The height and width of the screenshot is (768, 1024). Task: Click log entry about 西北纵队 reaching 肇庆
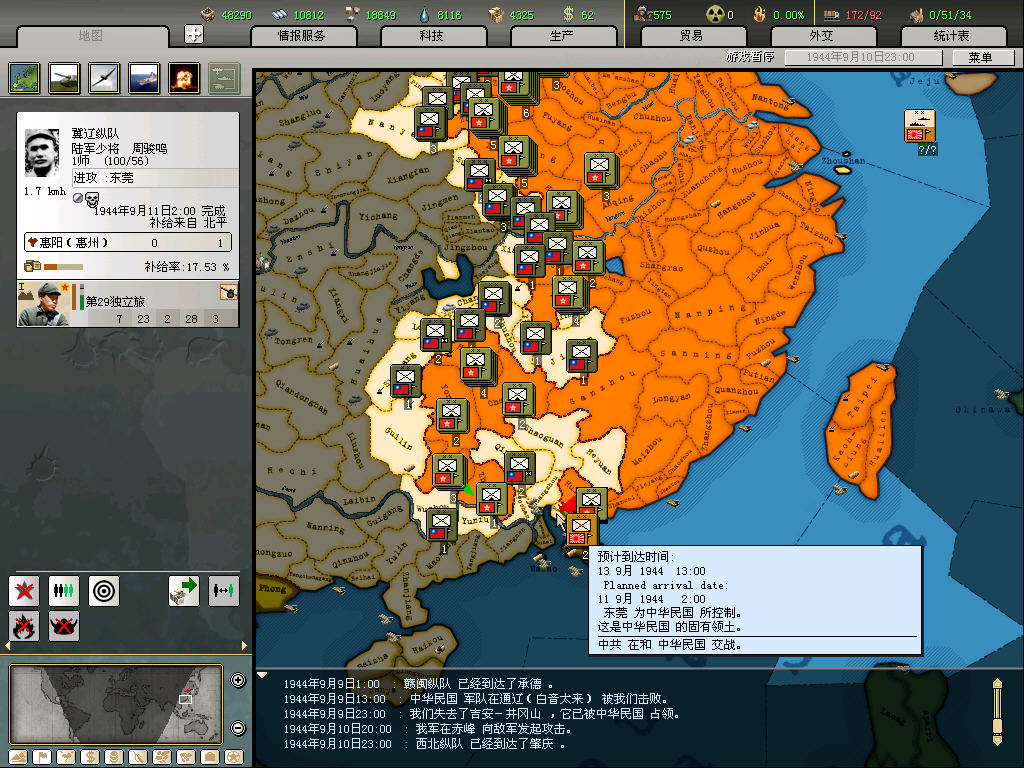[x=424, y=744]
